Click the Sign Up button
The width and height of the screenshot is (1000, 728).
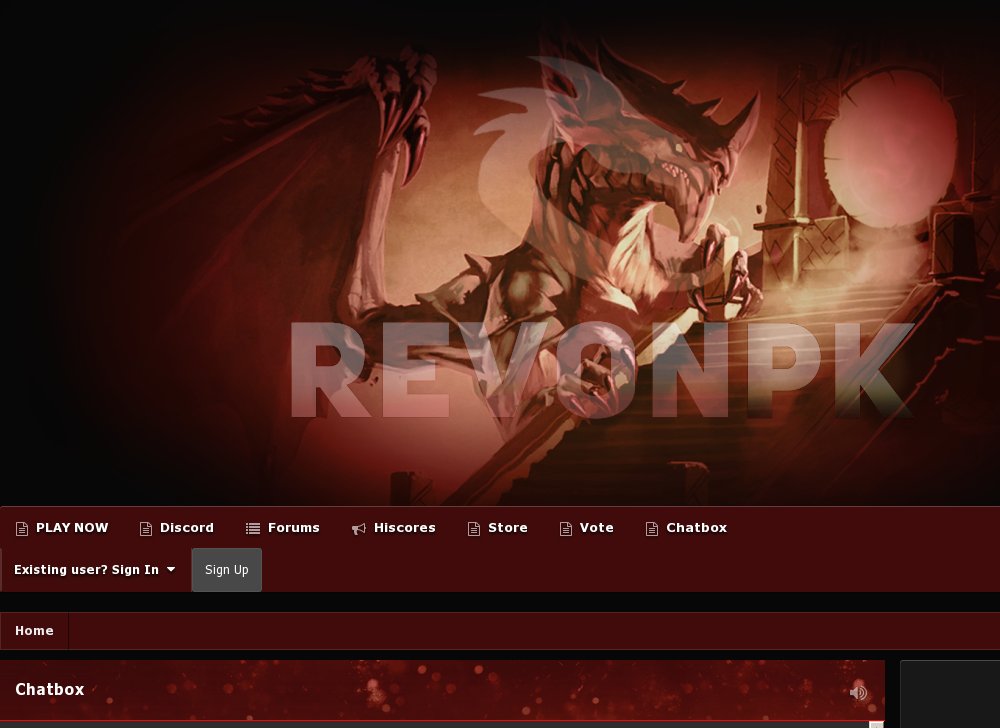coord(226,570)
